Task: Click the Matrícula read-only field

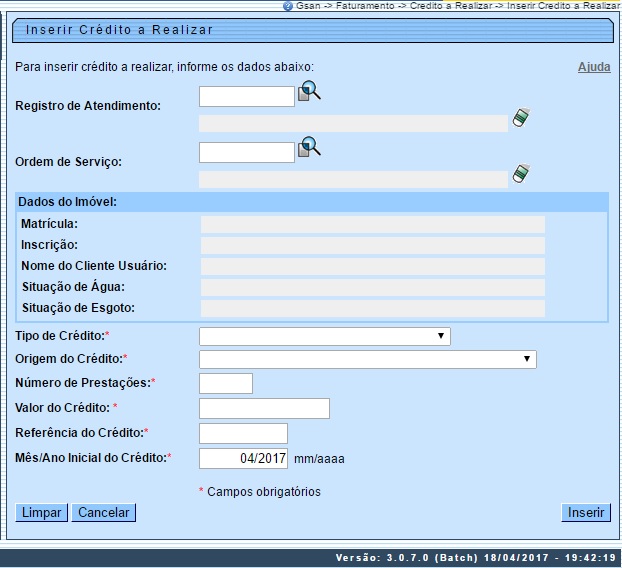Action: [x=372, y=225]
